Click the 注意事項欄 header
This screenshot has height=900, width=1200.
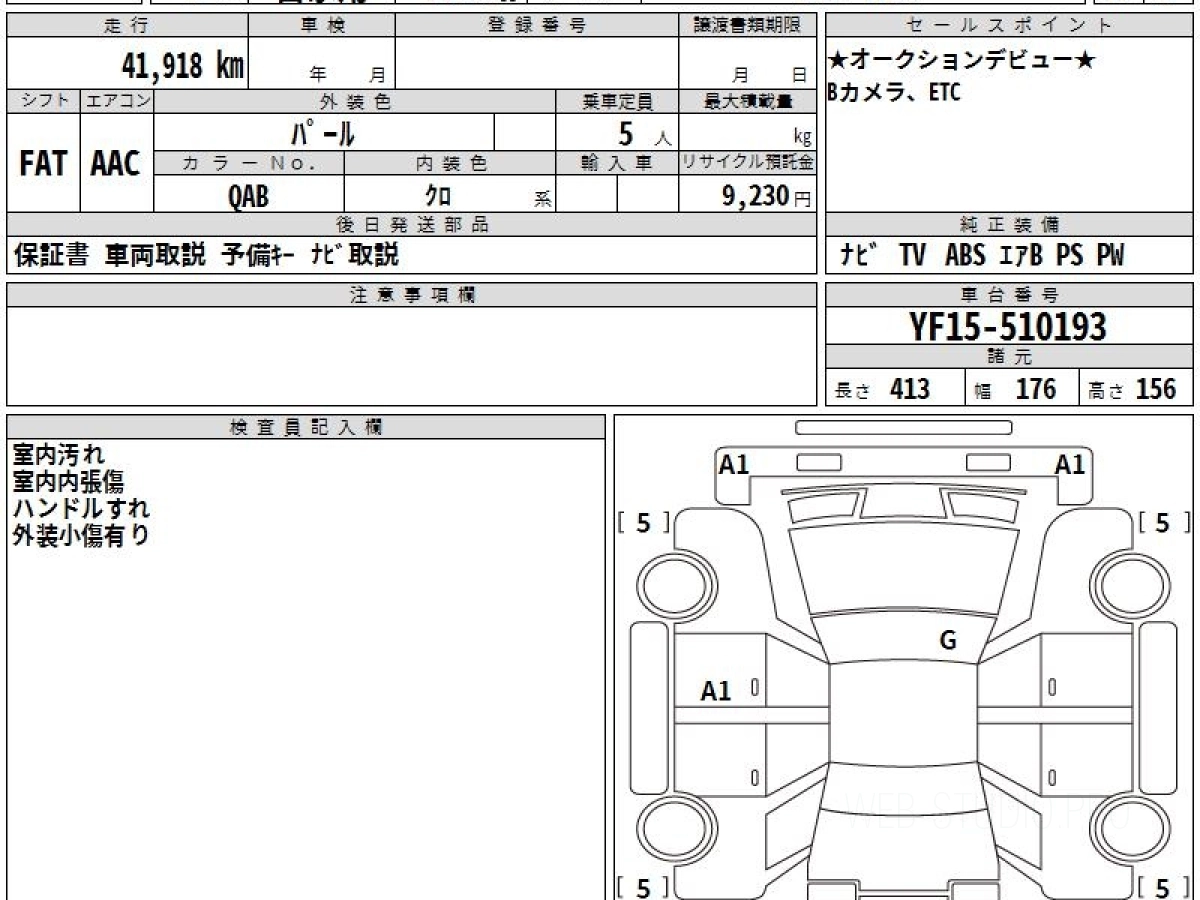tap(412, 295)
